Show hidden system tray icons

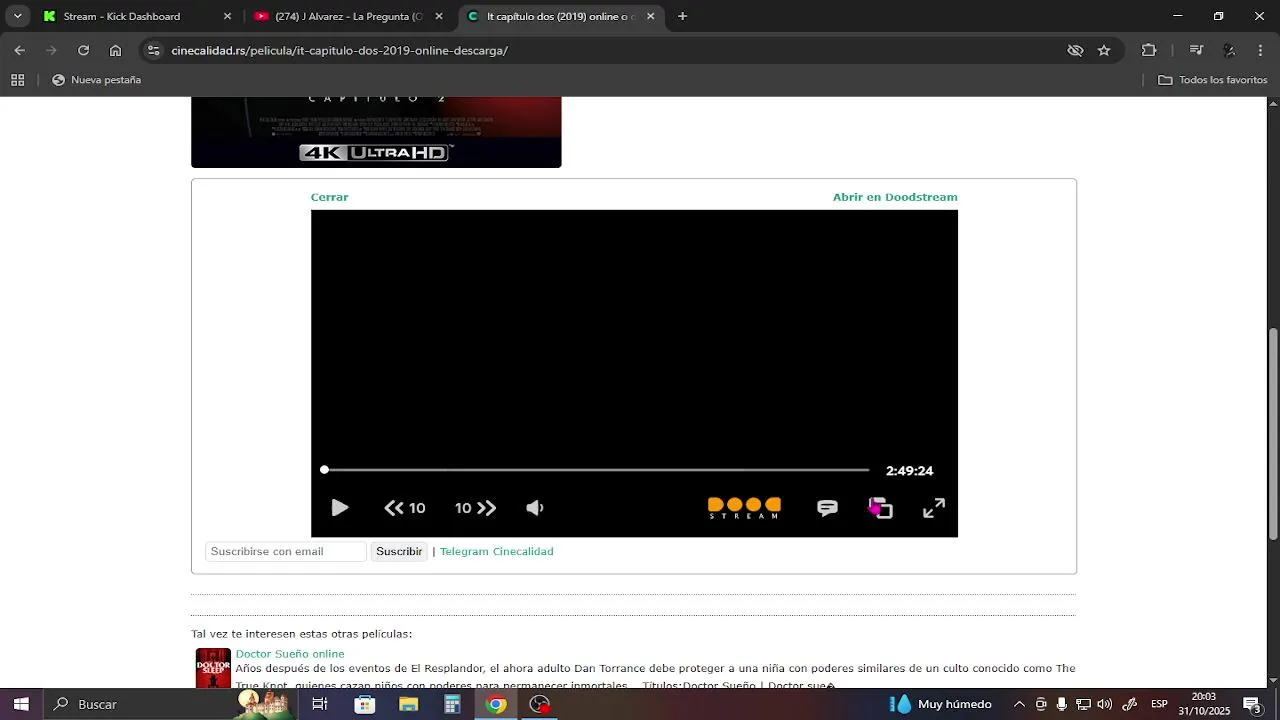tap(1019, 704)
